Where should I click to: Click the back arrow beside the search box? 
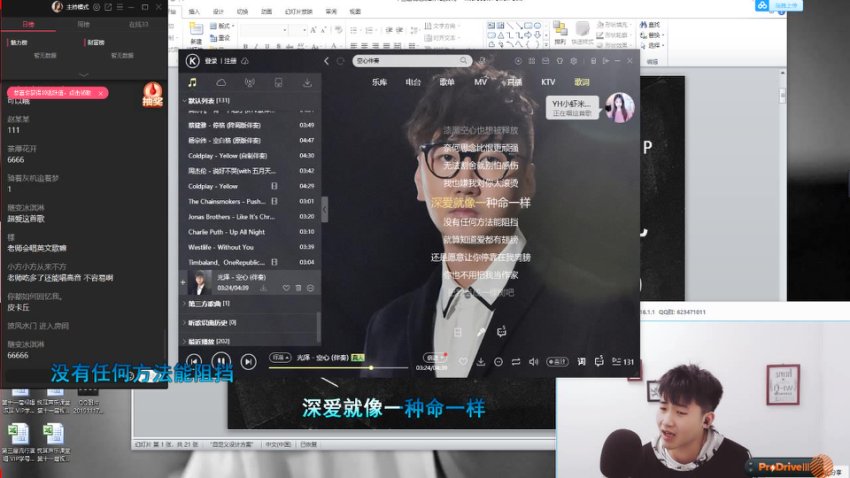tap(327, 61)
